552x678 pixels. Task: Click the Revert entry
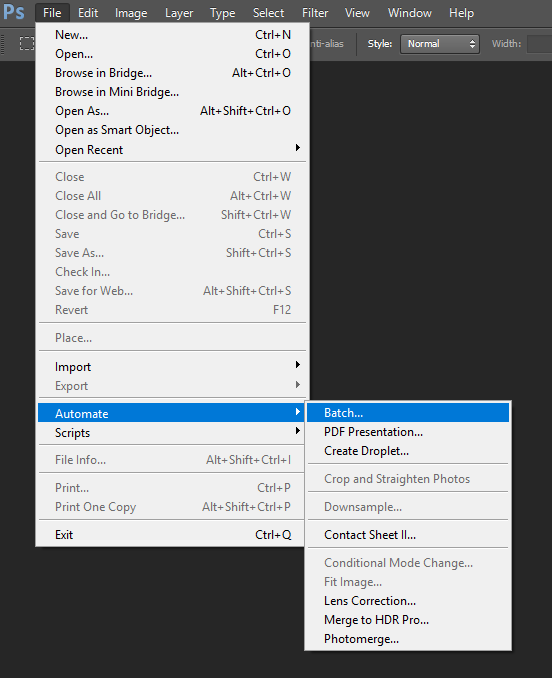tap(172, 310)
